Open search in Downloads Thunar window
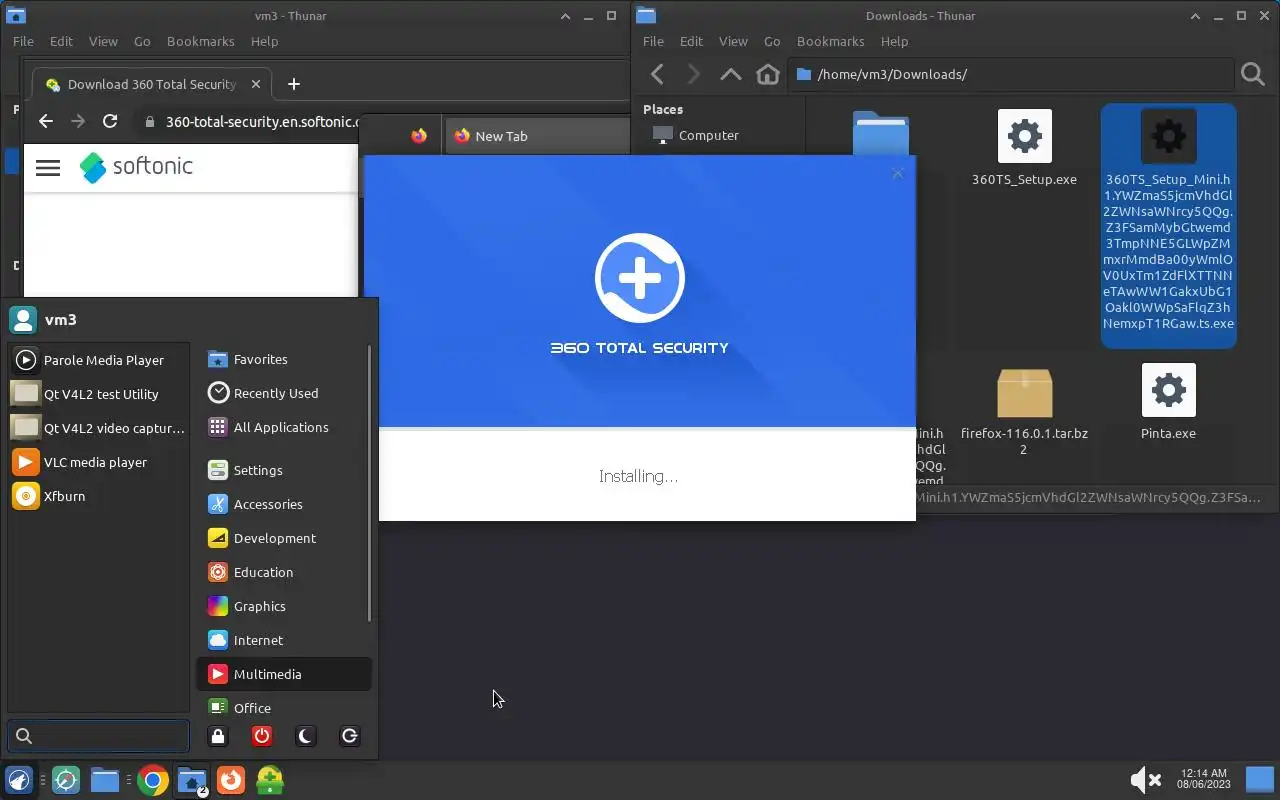The height and width of the screenshot is (800, 1280). coord(1253,74)
